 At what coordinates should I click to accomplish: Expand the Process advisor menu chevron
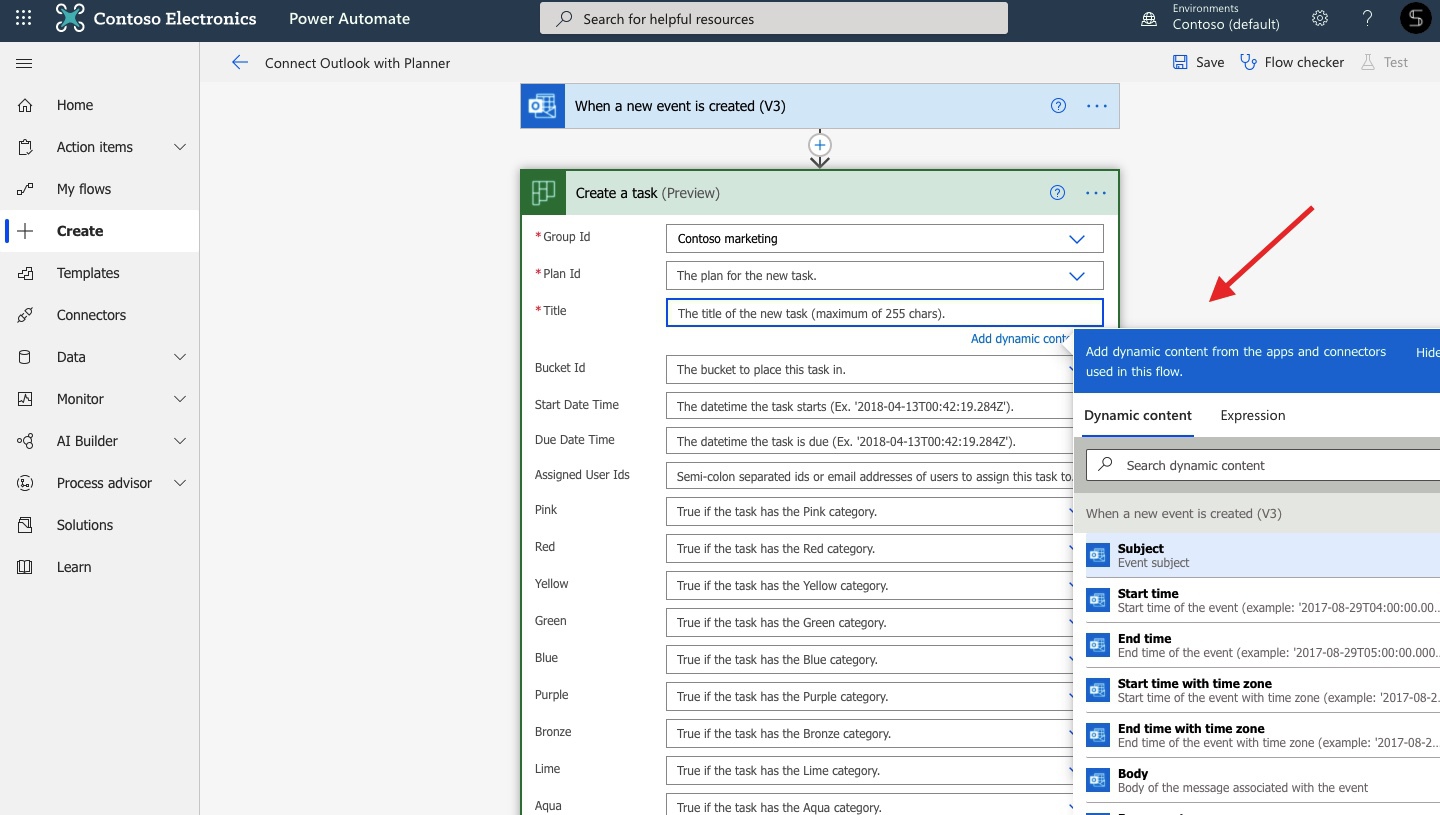click(x=180, y=483)
